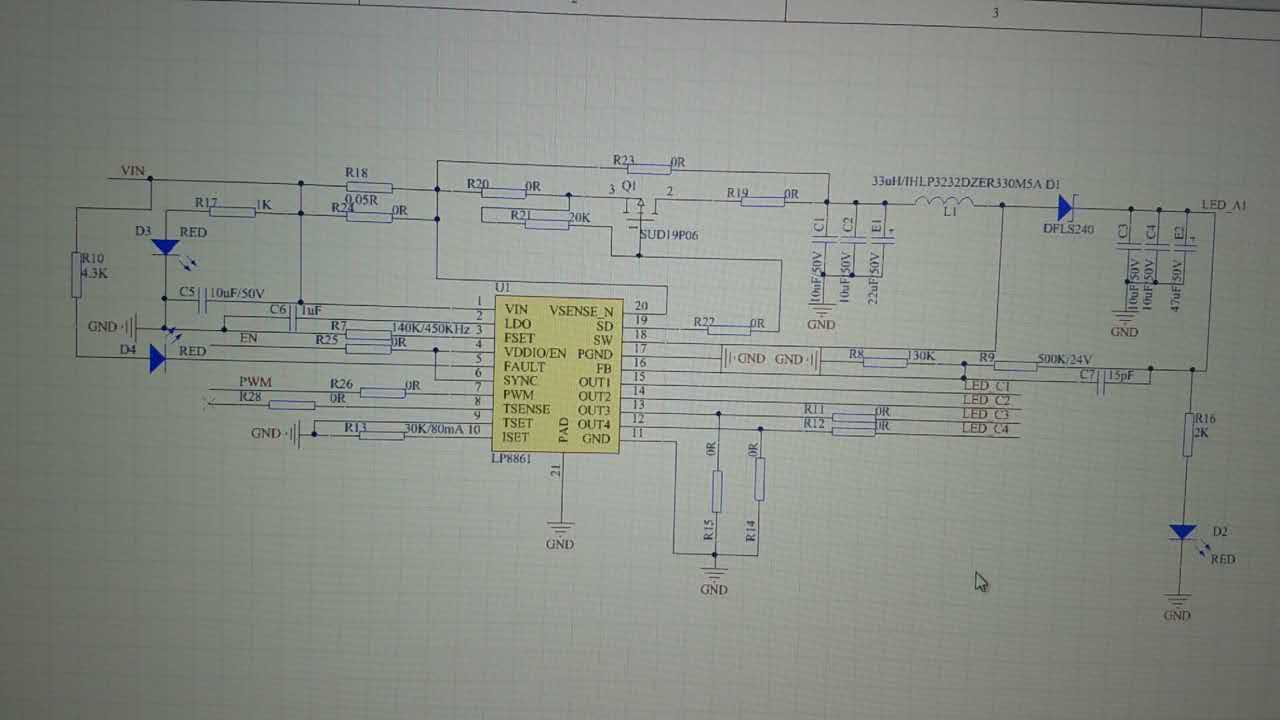Click the R14 vertical resistor symbol
Image resolution: width=1280 pixels, height=720 pixels.
[x=759, y=479]
